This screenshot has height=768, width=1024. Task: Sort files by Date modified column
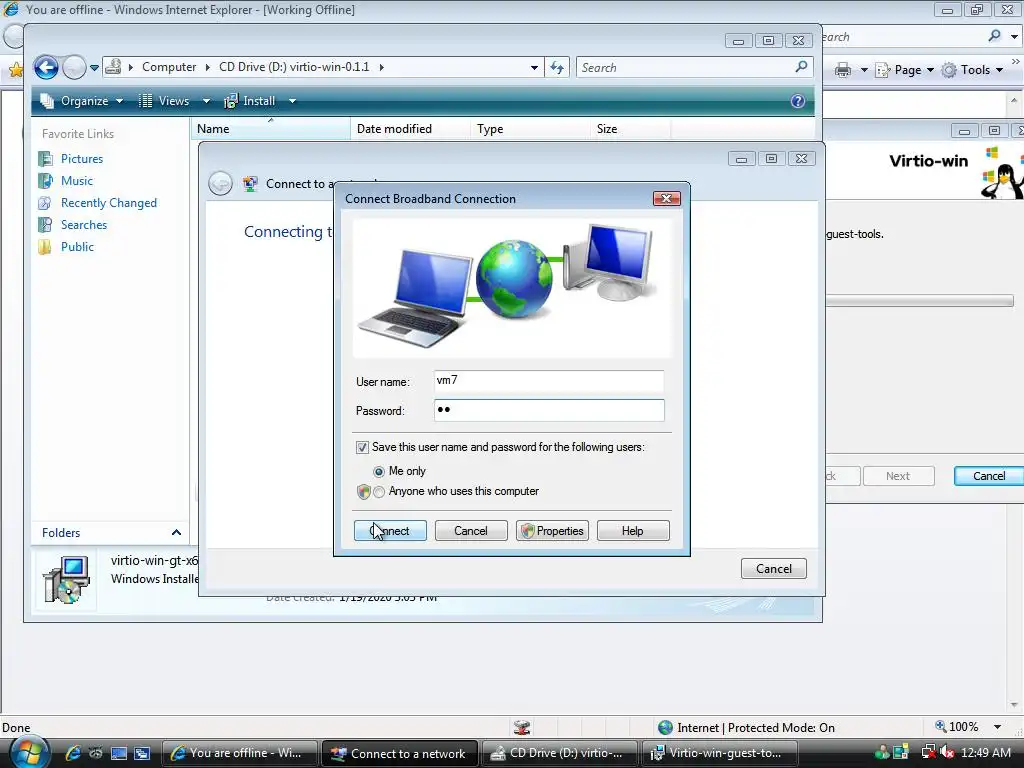[x=410, y=129]
